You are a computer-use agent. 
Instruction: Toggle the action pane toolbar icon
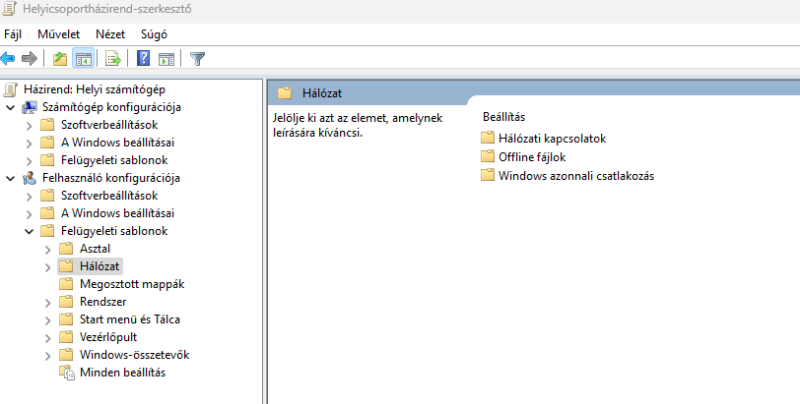pos(166,59)
